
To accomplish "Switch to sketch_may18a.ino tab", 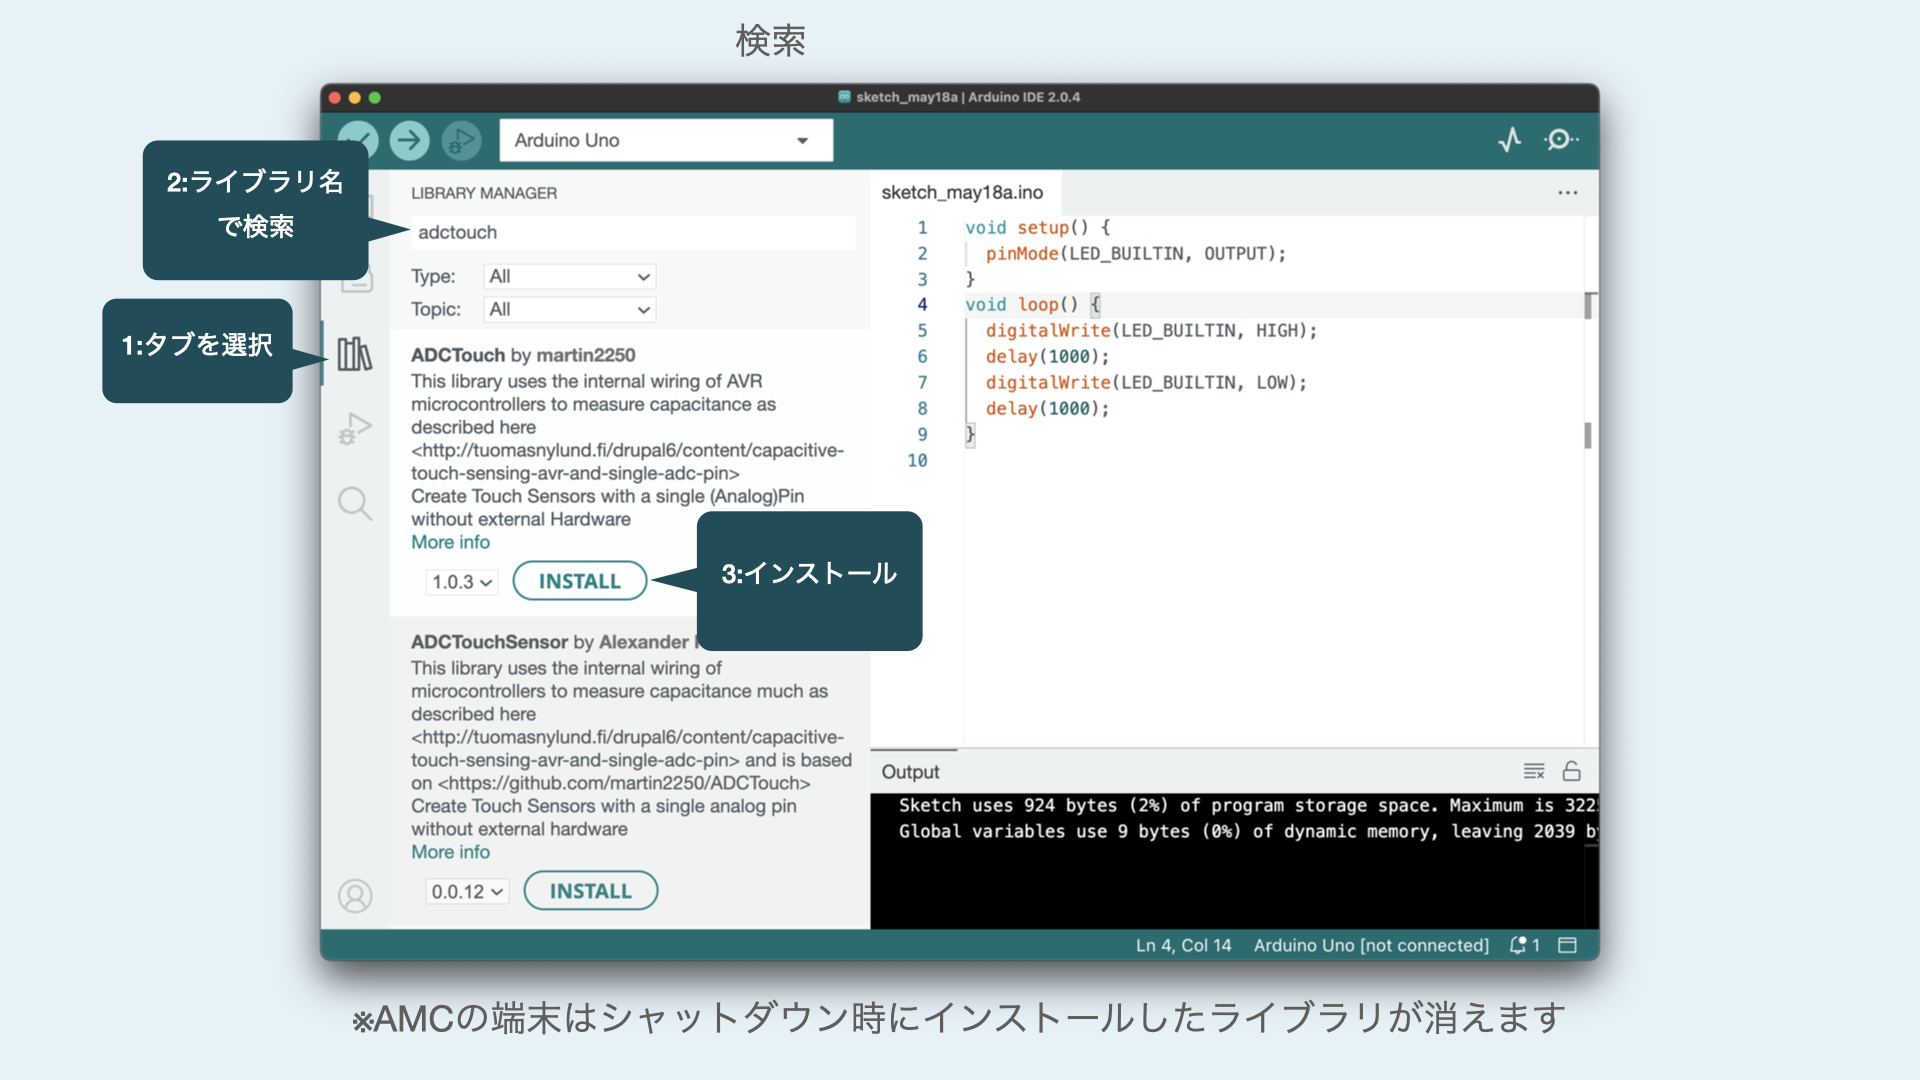I will (x=961, y=192).
